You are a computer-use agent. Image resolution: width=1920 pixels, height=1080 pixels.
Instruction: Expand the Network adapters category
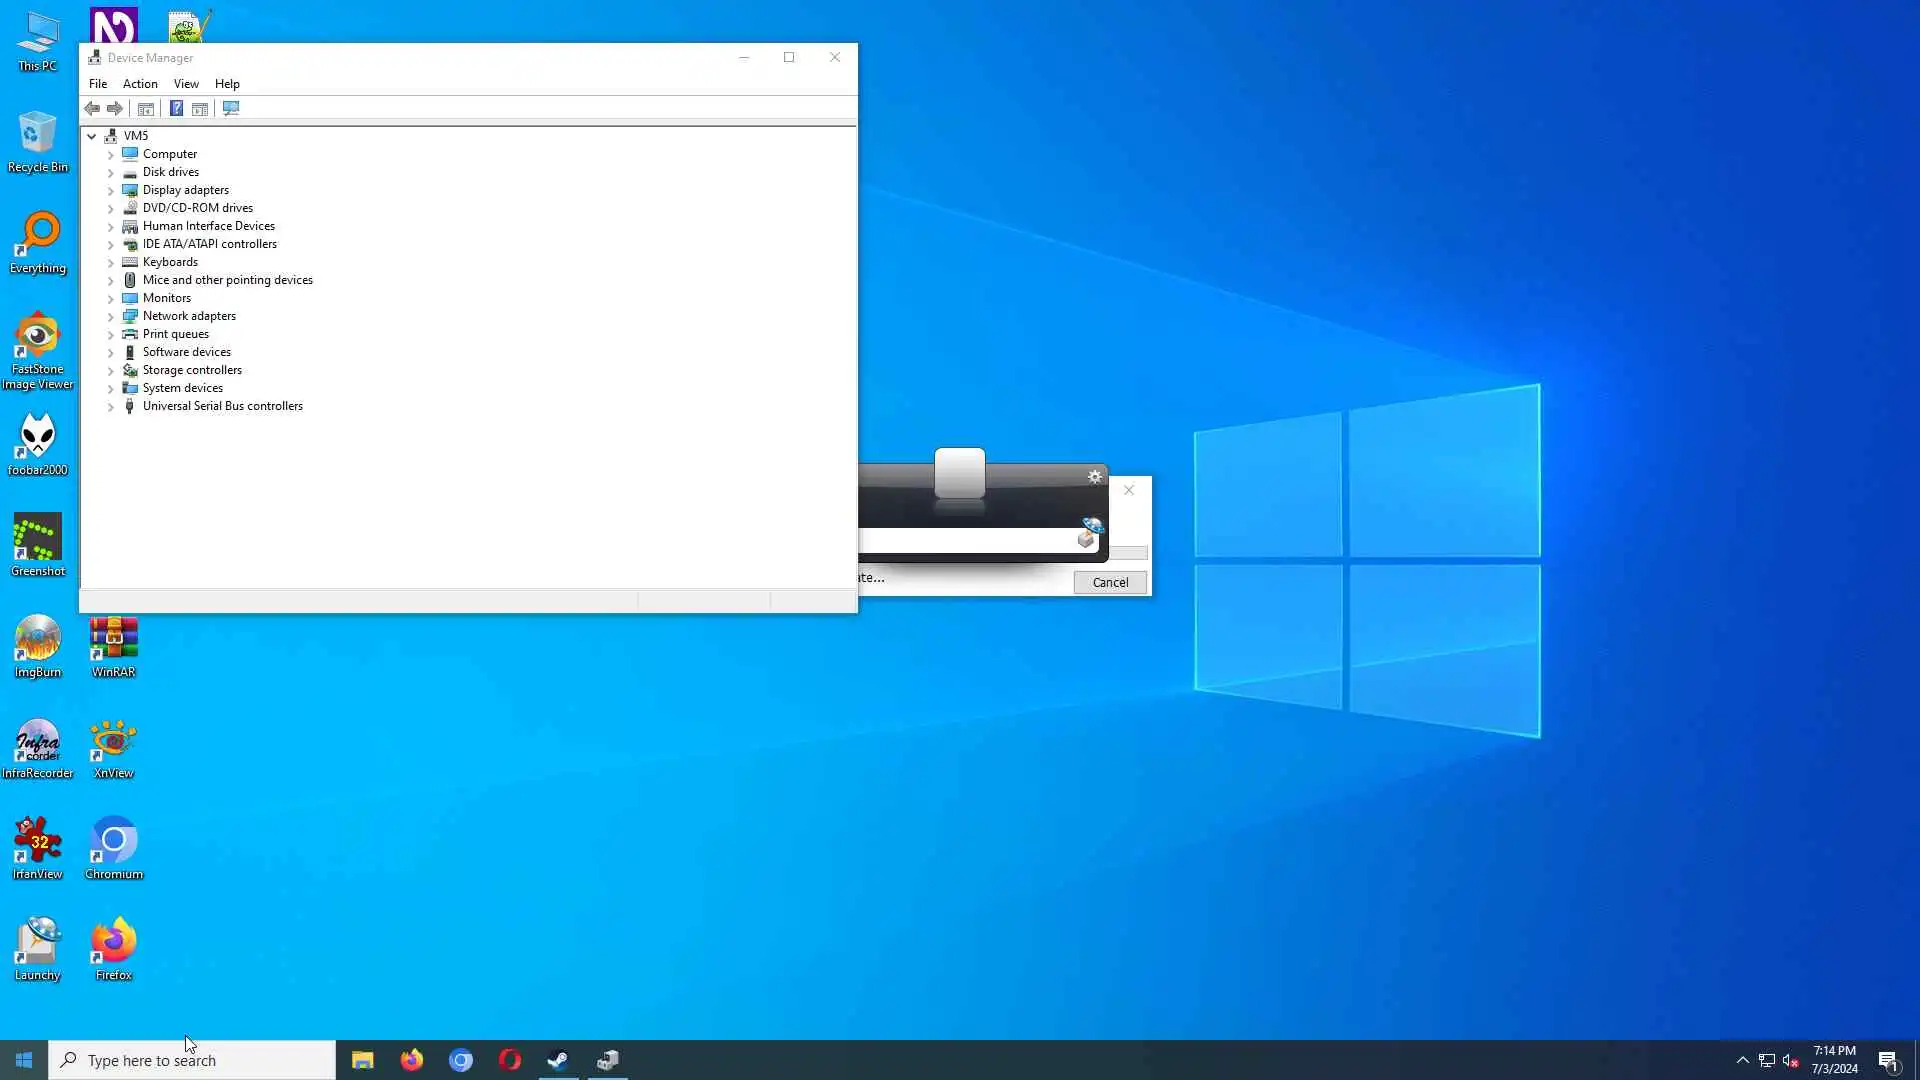click(x=111, y=316)
